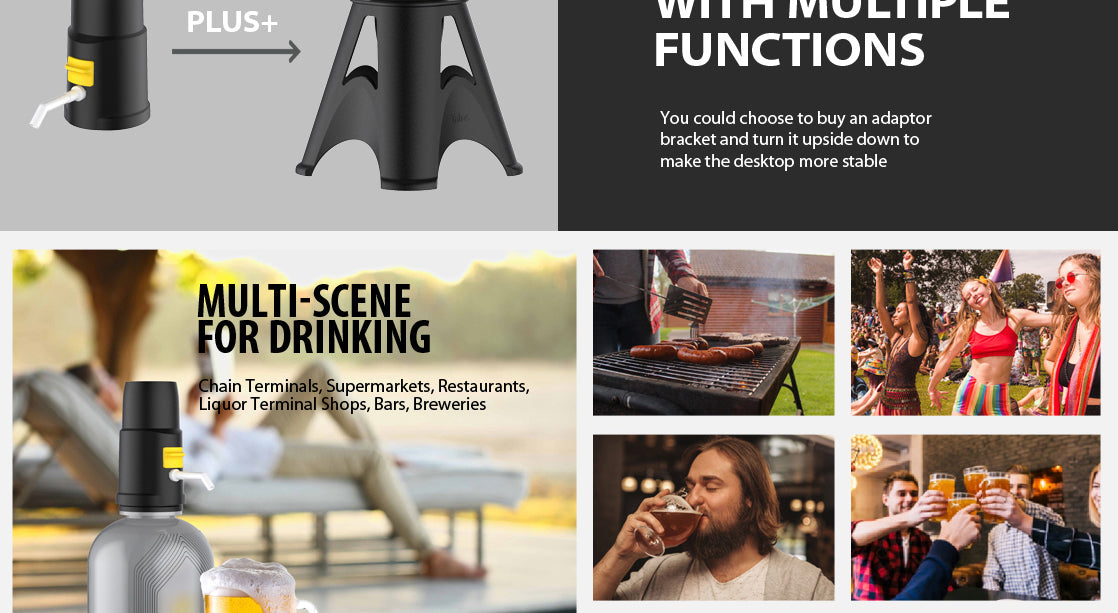The image size is (1118, 613).
Task: Click the festival dancing women photo
Action: point(975,332)
